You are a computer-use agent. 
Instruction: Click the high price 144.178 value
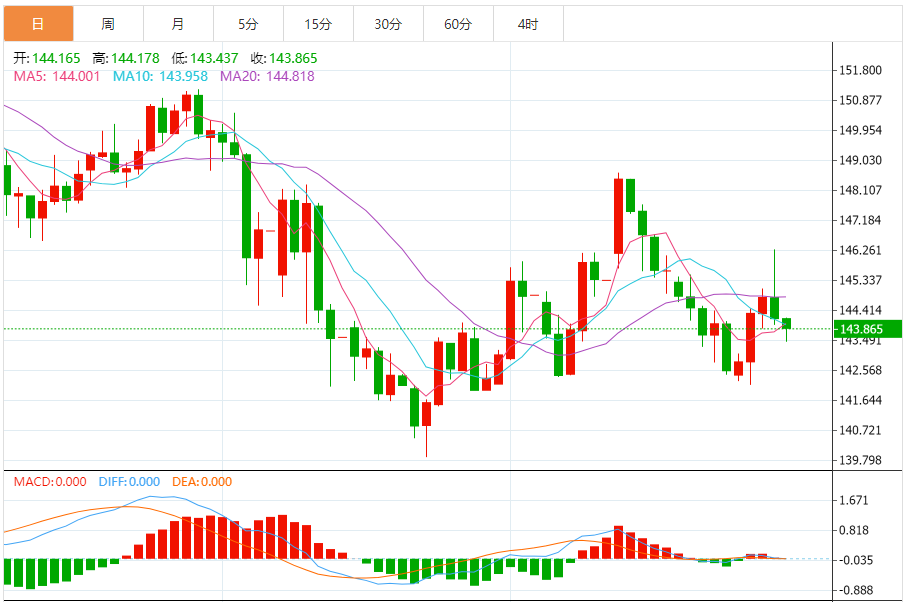point(135,58)
